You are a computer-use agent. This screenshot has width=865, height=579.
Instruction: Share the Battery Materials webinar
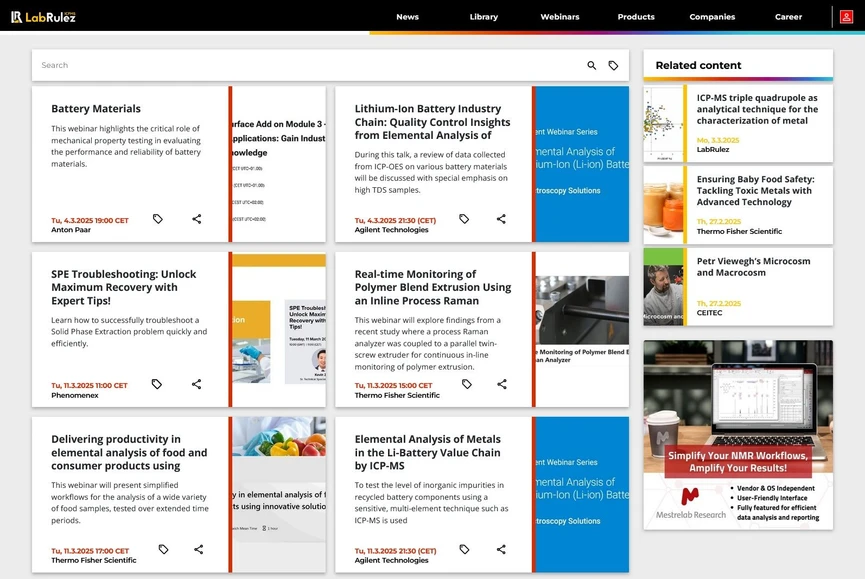coord(196,219)
